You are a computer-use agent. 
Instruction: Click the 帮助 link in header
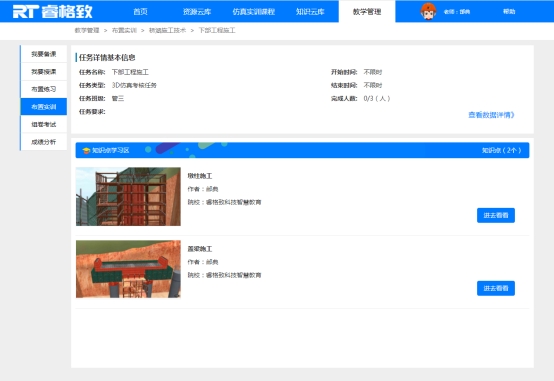tap(509, 11)
